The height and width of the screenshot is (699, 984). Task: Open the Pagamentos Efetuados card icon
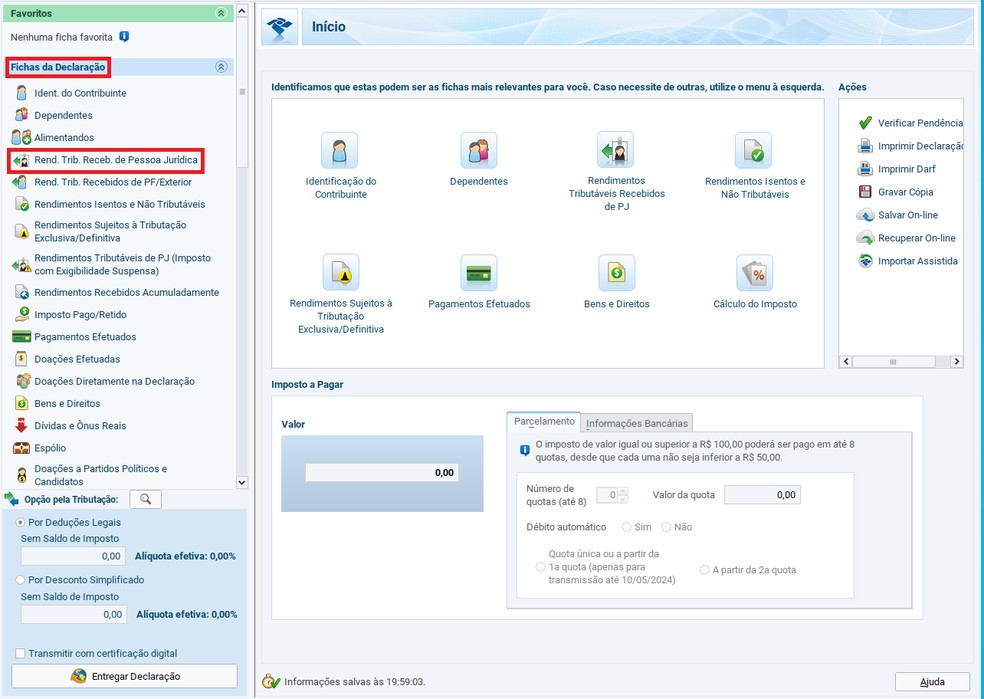click(478, 274)
